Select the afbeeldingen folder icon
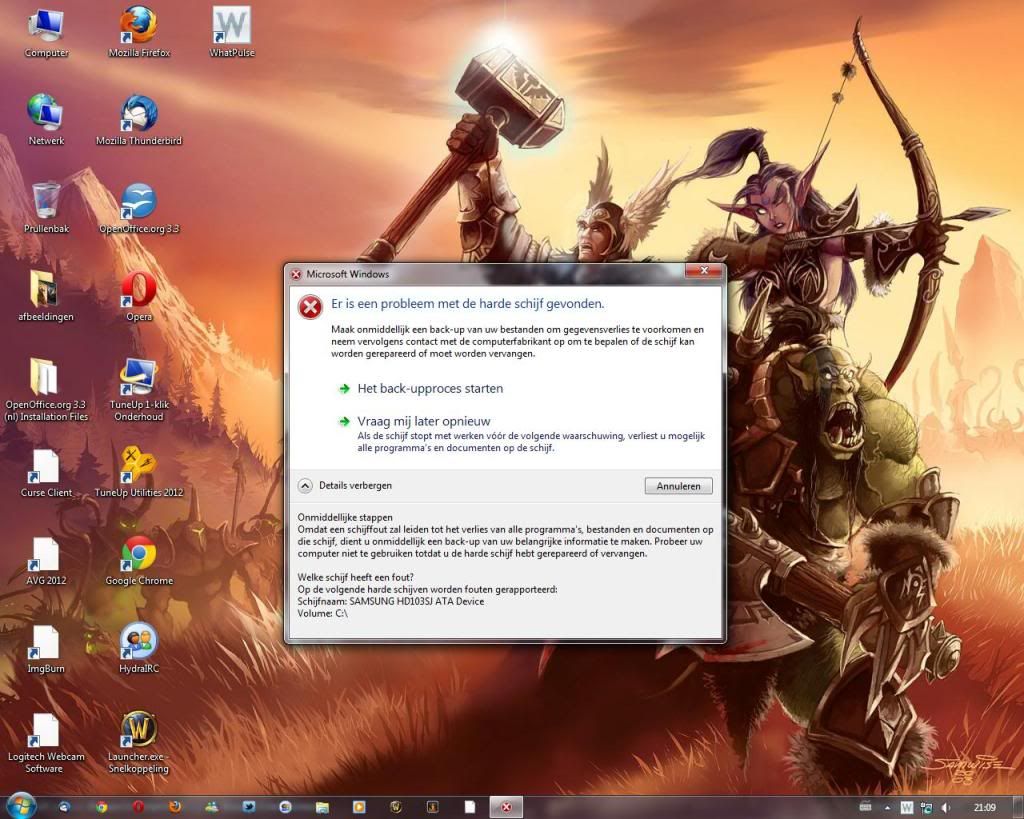1024x819 pixels. pyautogui.click(x=46, y=297)
